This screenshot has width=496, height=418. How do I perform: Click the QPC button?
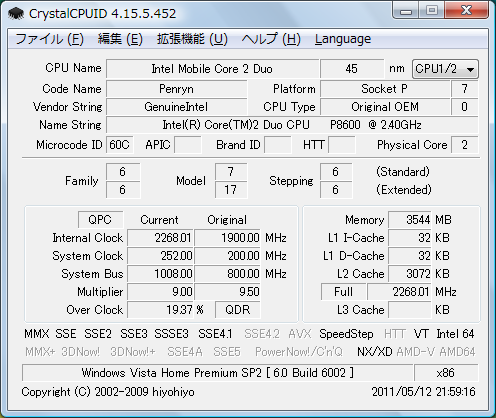pos(100,220)
